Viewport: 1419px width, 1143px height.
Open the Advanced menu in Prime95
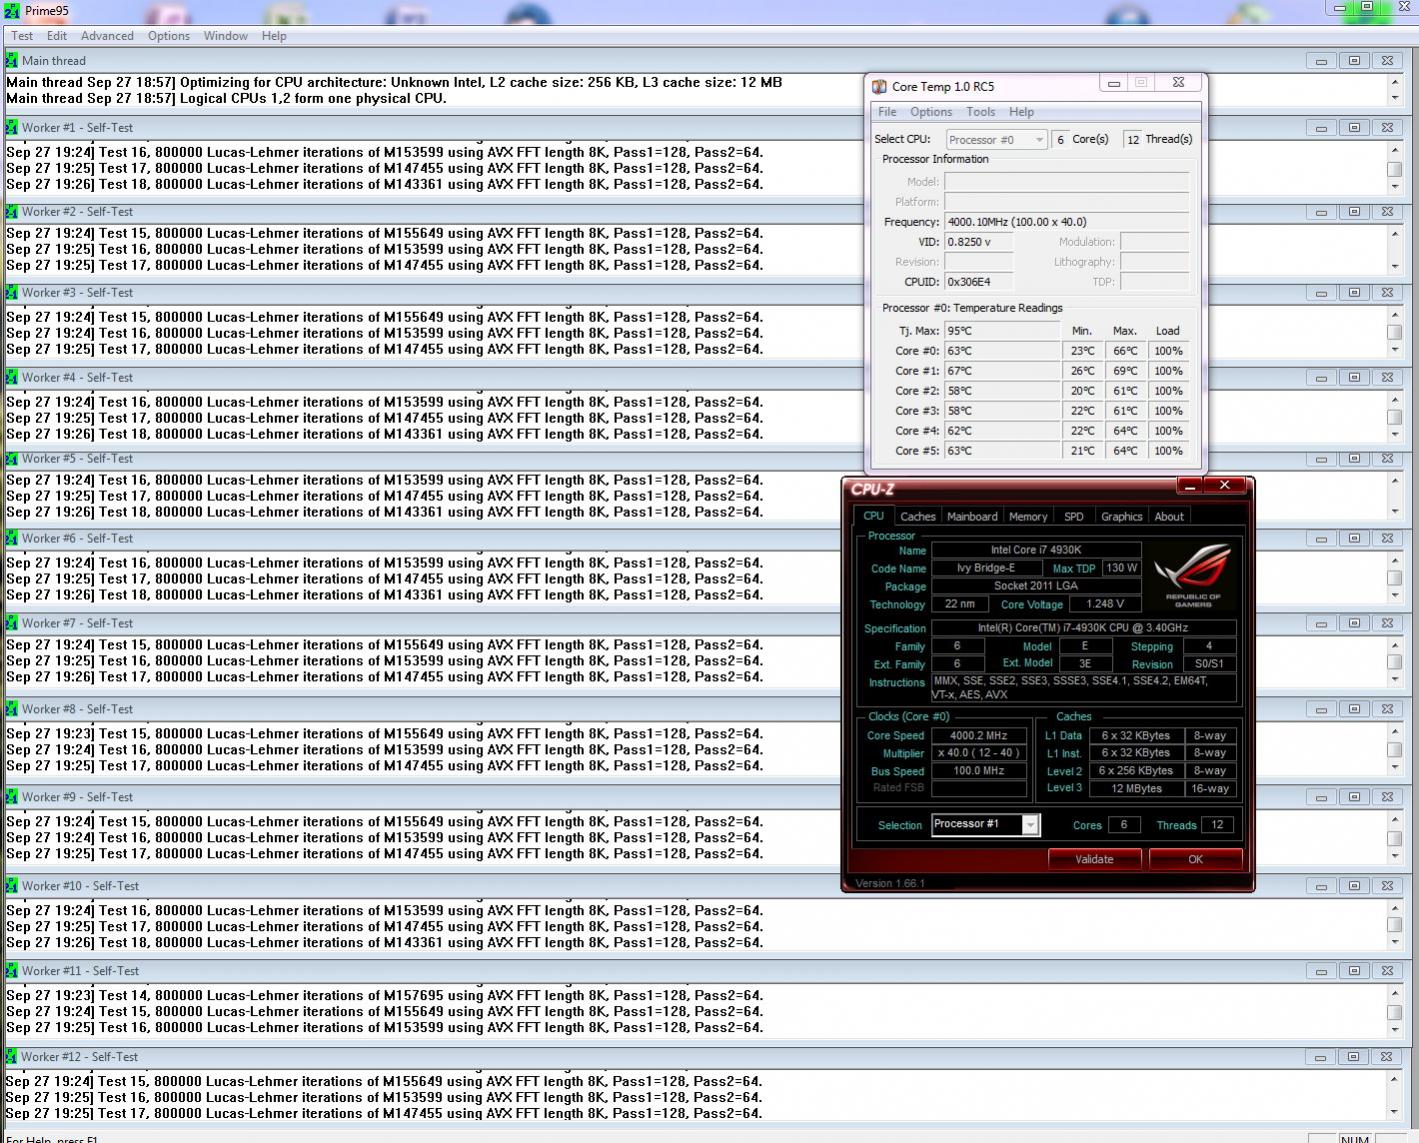click(x=107, y=36)
